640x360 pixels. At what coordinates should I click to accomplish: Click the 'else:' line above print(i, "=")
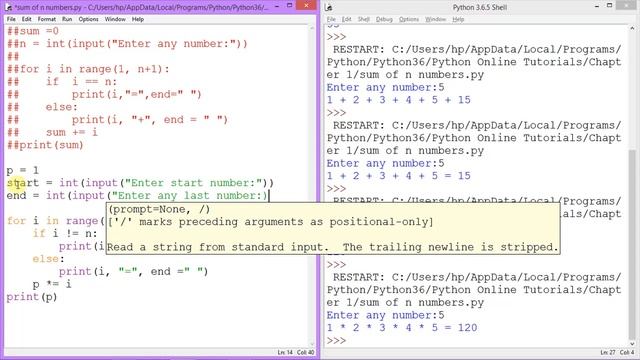point(49,259)
